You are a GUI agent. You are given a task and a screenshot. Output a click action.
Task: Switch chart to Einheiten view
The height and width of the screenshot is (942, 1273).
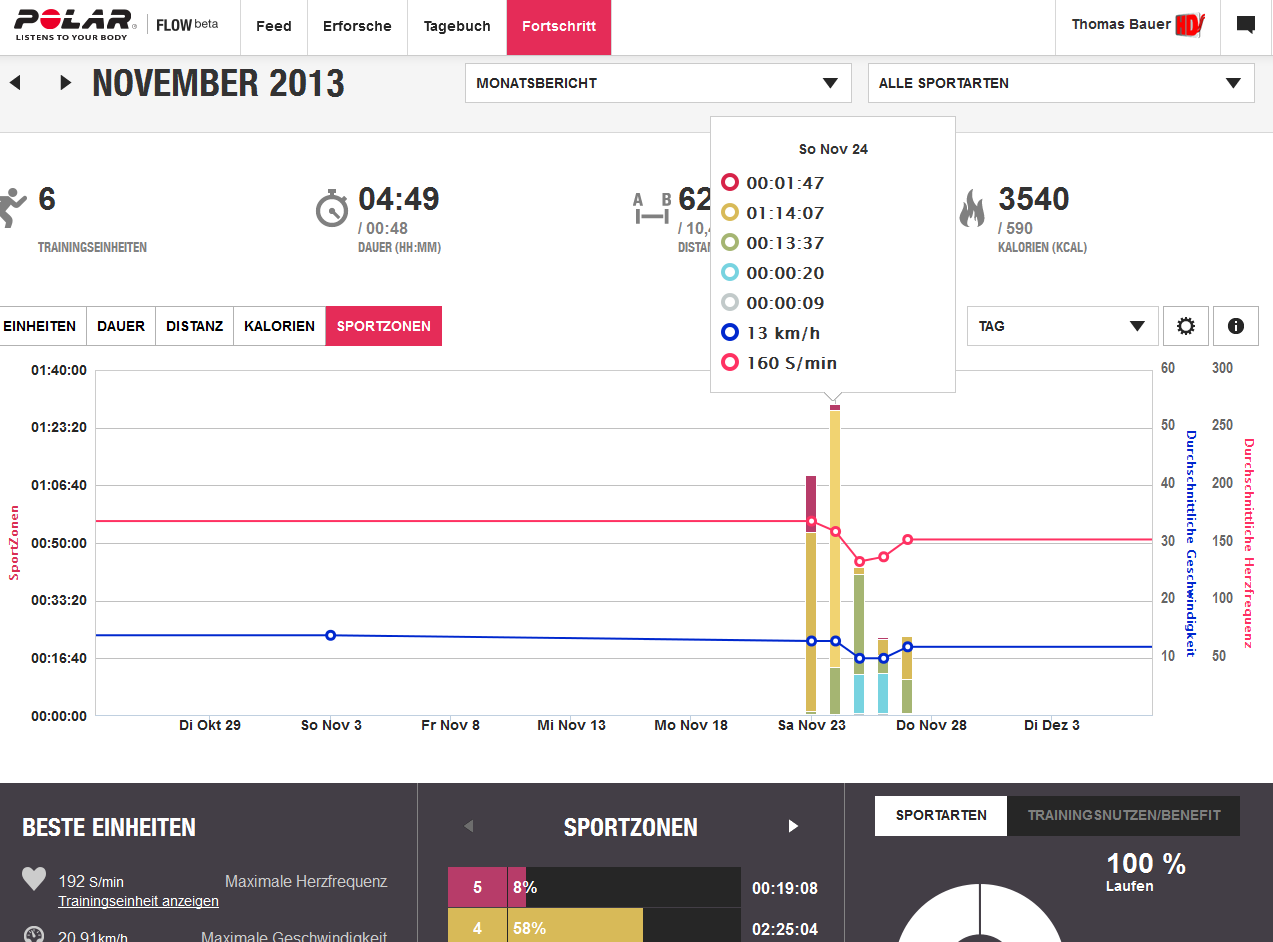coord(41,326)
